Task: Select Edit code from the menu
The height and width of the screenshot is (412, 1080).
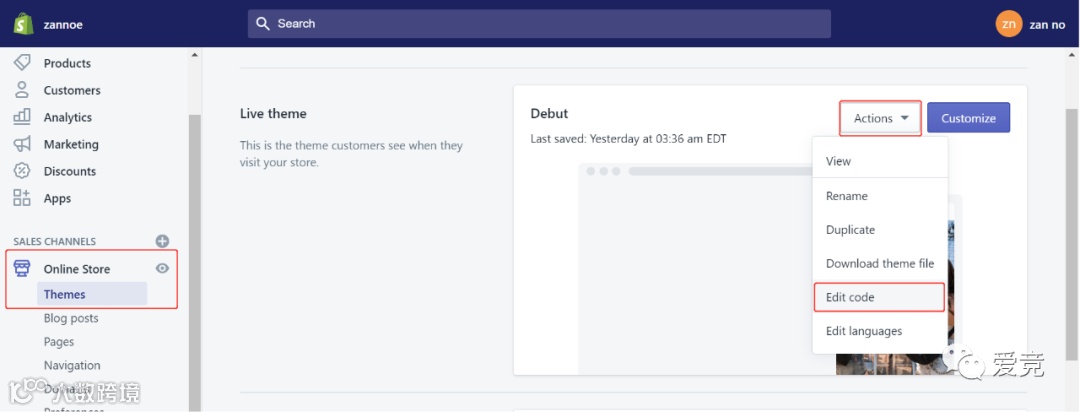Action: point(850,297)
